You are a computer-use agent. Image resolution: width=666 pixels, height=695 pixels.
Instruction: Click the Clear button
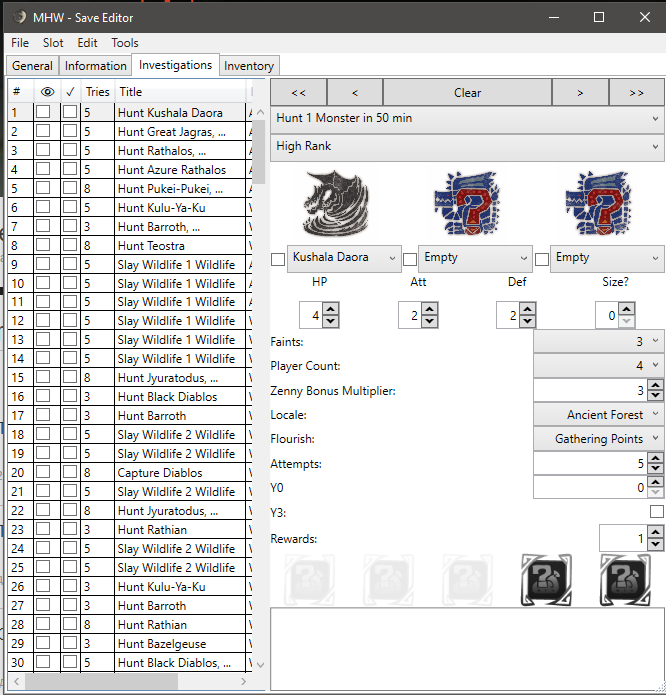tap(467, 93)
